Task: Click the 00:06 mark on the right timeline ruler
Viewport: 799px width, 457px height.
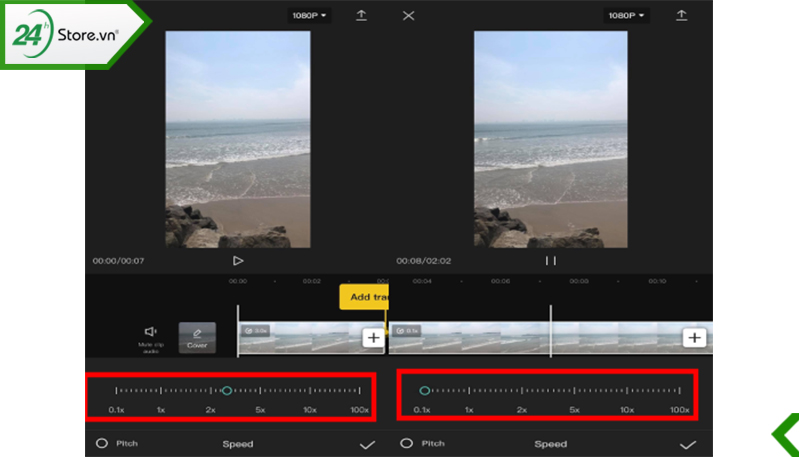Action: (x=500, y=281)
